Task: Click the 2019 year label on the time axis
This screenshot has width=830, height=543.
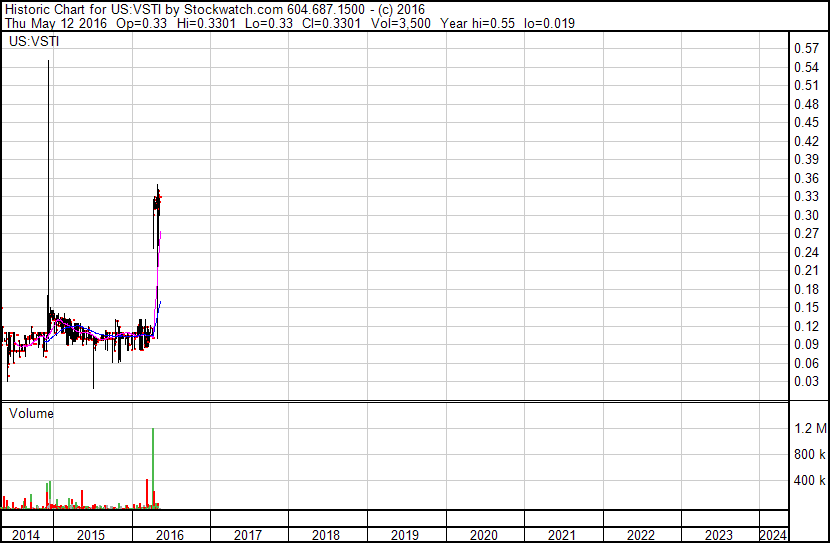Action: [x=405, y=535]
